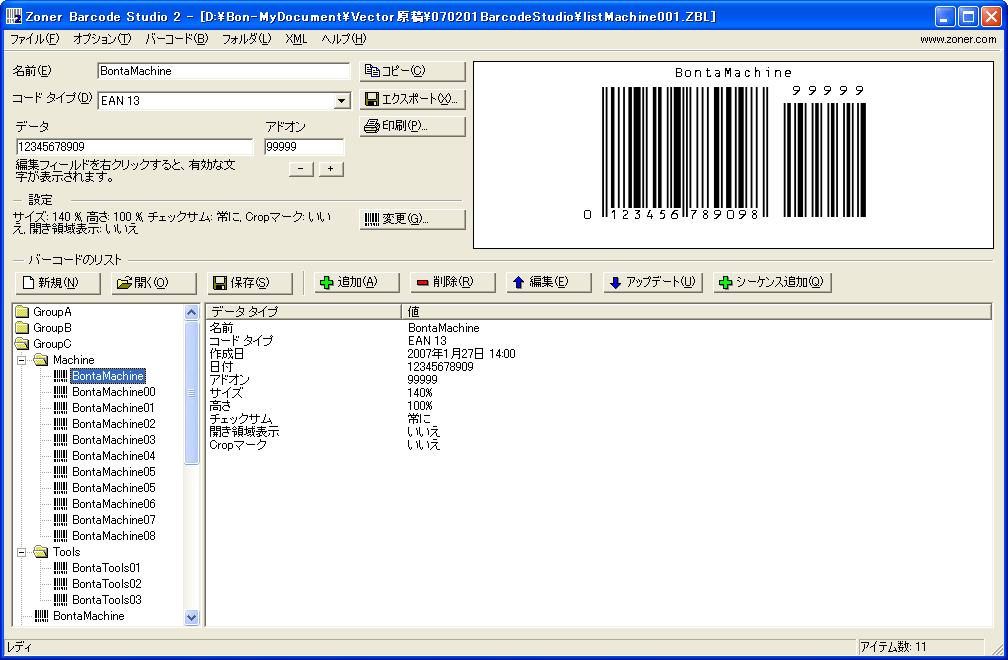
Task: Open the 印刷(P) print dialog button
Action: 412,126
